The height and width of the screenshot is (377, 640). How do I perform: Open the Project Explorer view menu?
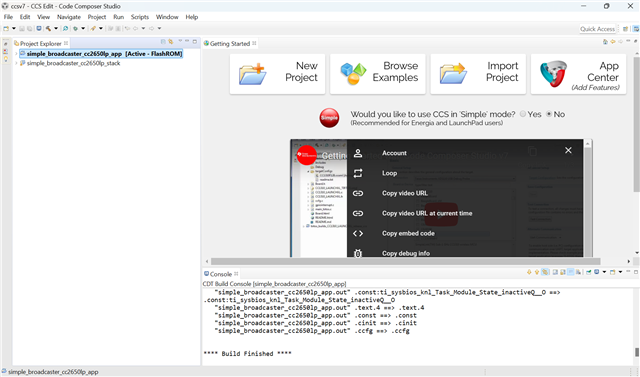(180, 42)
